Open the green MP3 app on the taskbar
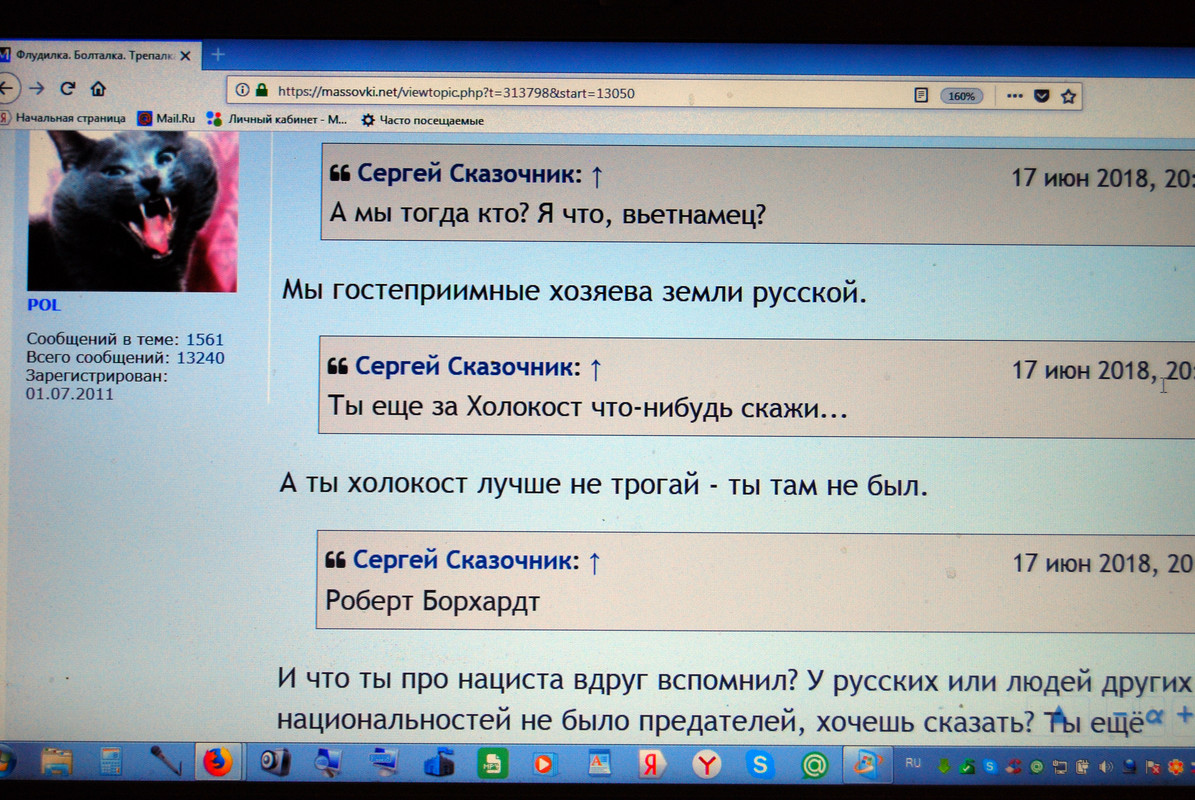Viewport: 1195px width, 800px height. [492, 763]
